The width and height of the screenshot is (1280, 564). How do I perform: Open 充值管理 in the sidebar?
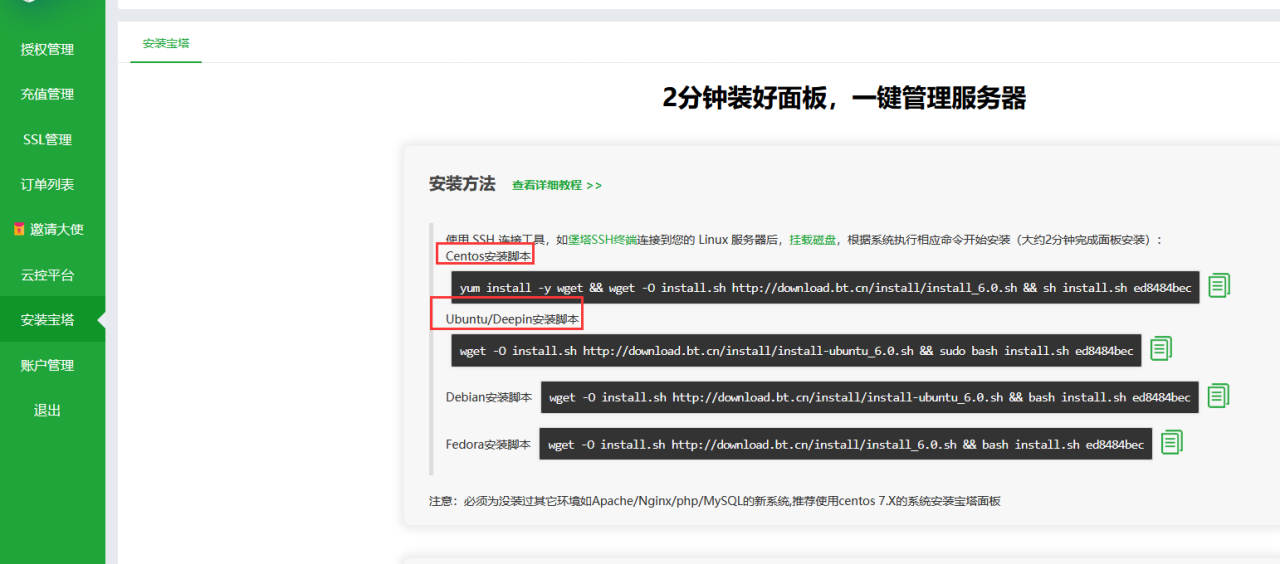click(47, 94)
